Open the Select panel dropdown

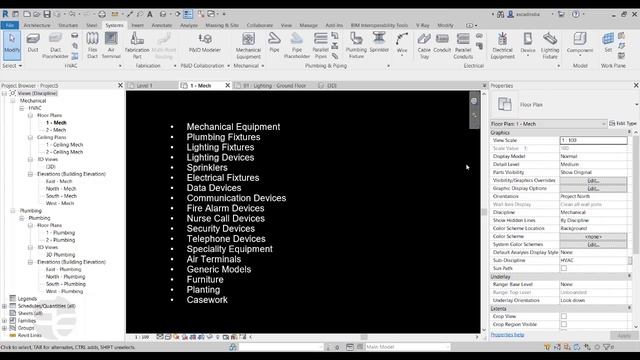click(12, 66)
